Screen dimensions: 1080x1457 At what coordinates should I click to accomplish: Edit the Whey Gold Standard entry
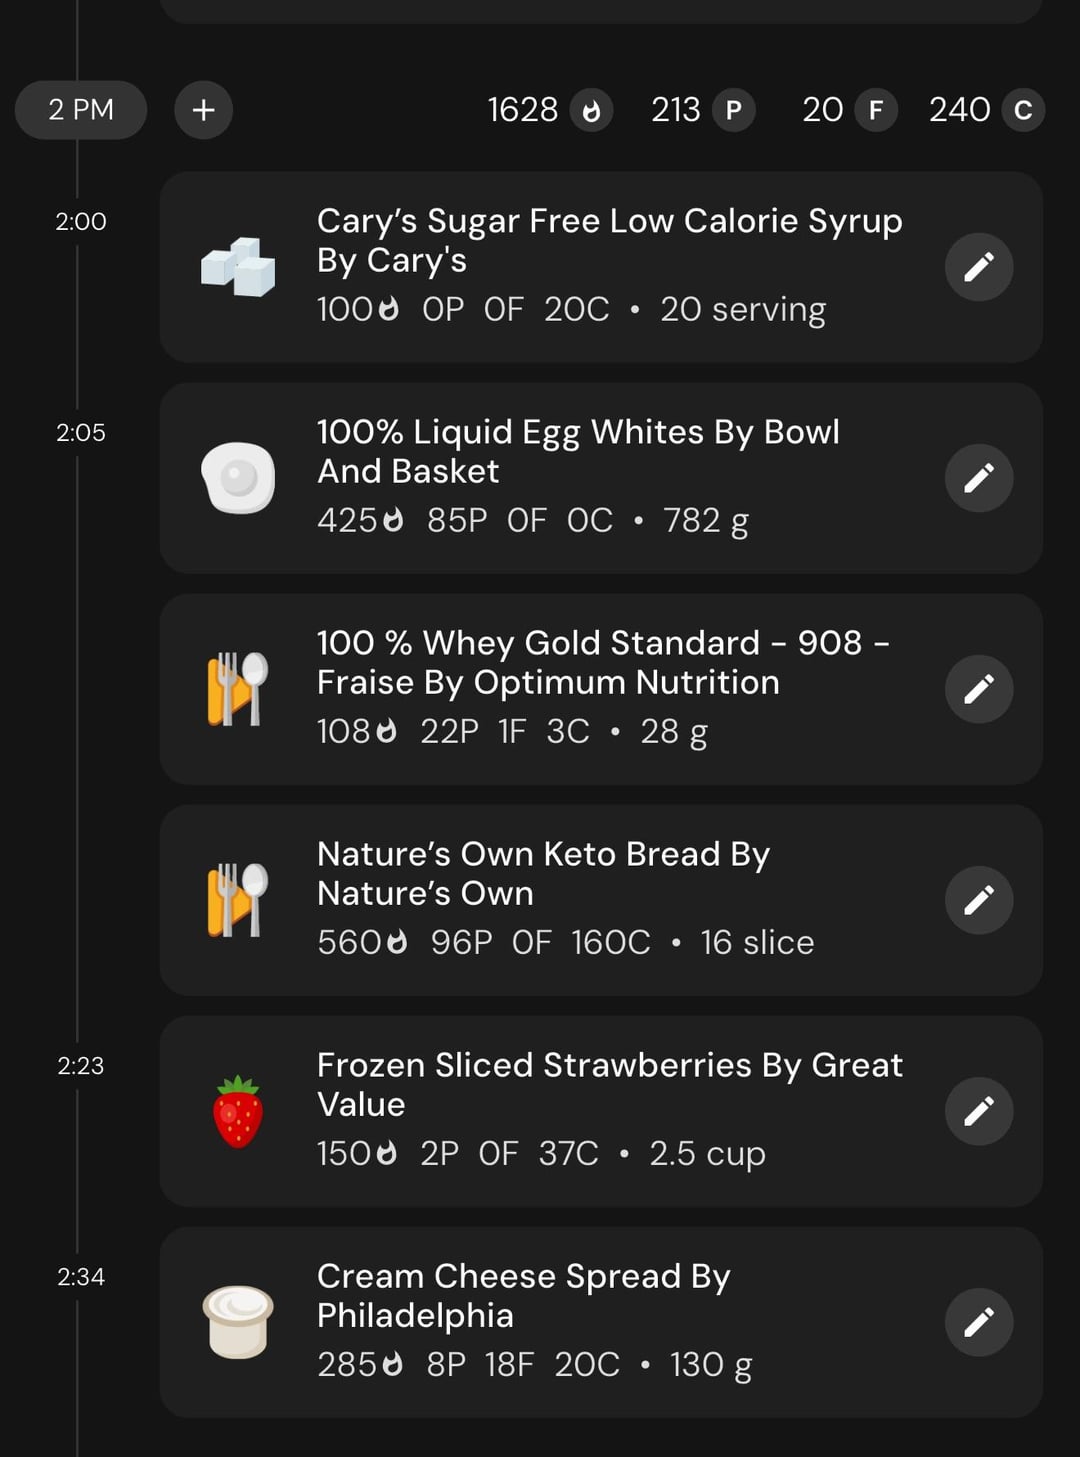[x=979, y=689]
